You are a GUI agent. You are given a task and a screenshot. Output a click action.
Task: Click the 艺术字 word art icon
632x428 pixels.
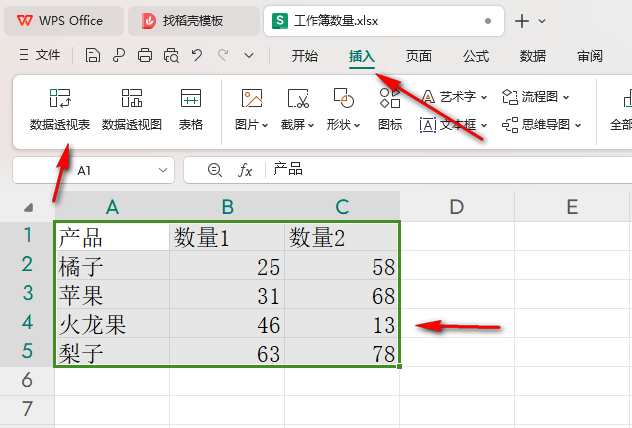pyautogui.click(x=428, y=97)
